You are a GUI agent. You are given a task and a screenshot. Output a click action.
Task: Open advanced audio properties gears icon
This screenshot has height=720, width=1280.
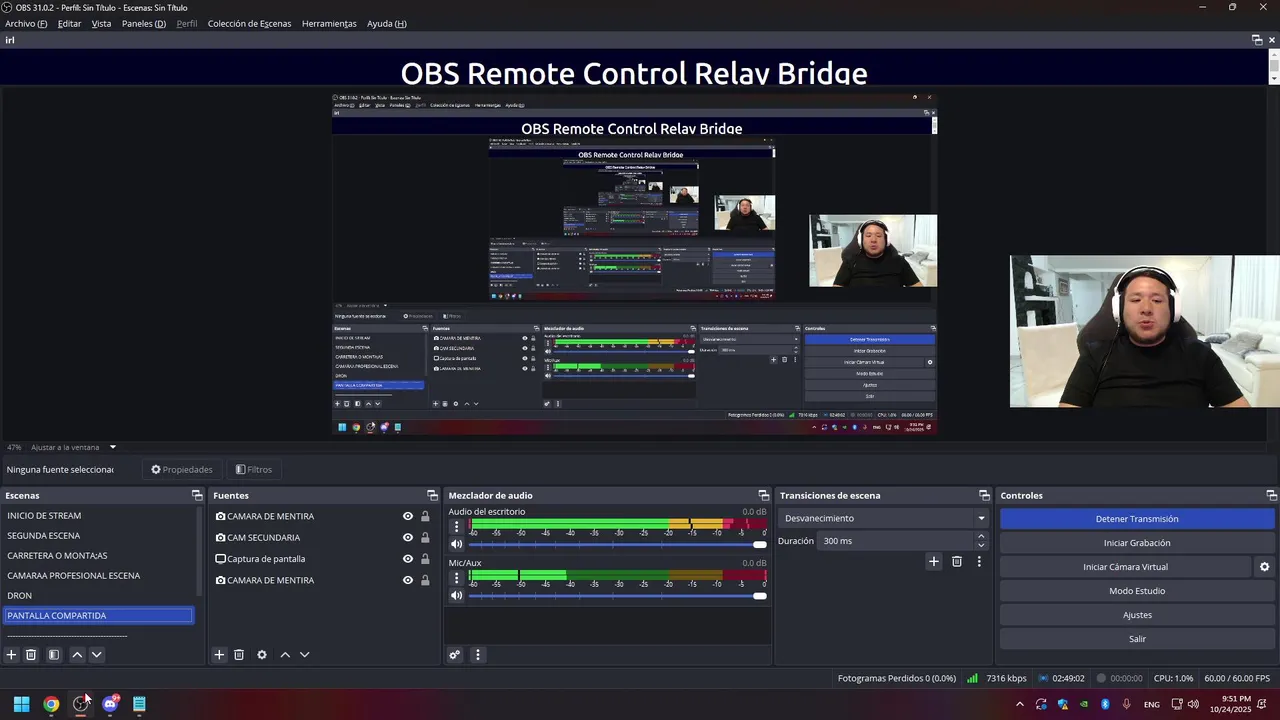click(454, 655)
